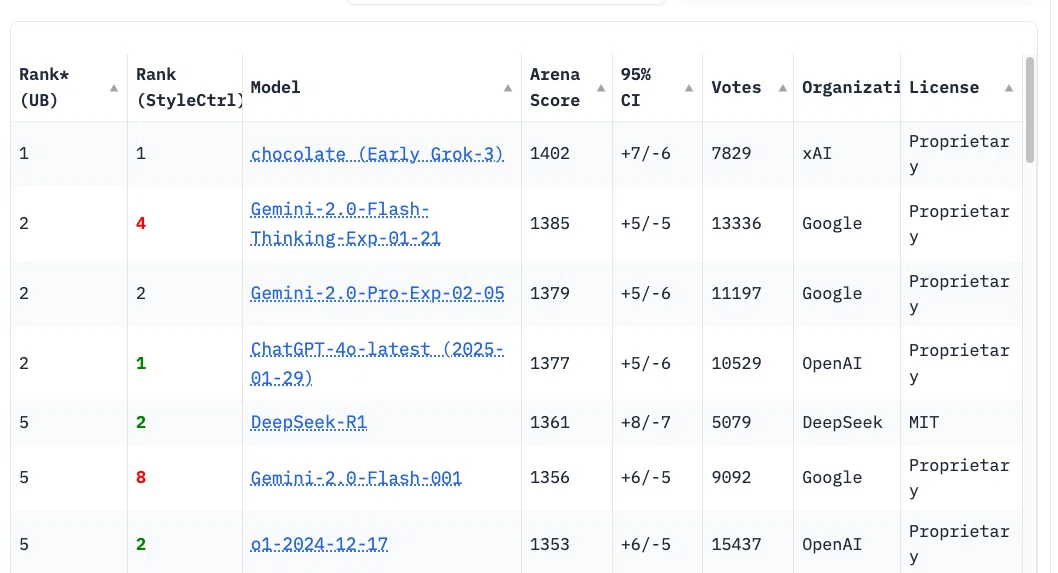Sort table by Model name arrow
This screenshot has width=1058, height=573.
click(x=507, y=88)
